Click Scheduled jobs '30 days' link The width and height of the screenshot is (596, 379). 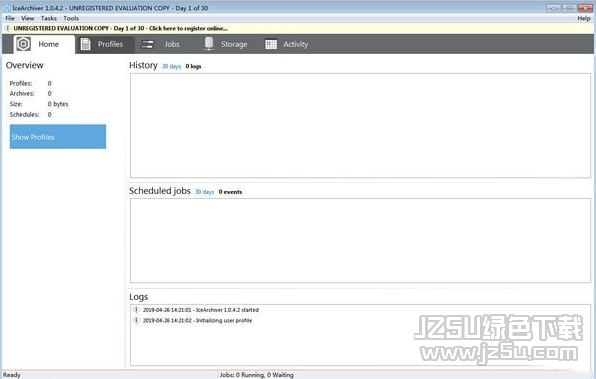204,192
